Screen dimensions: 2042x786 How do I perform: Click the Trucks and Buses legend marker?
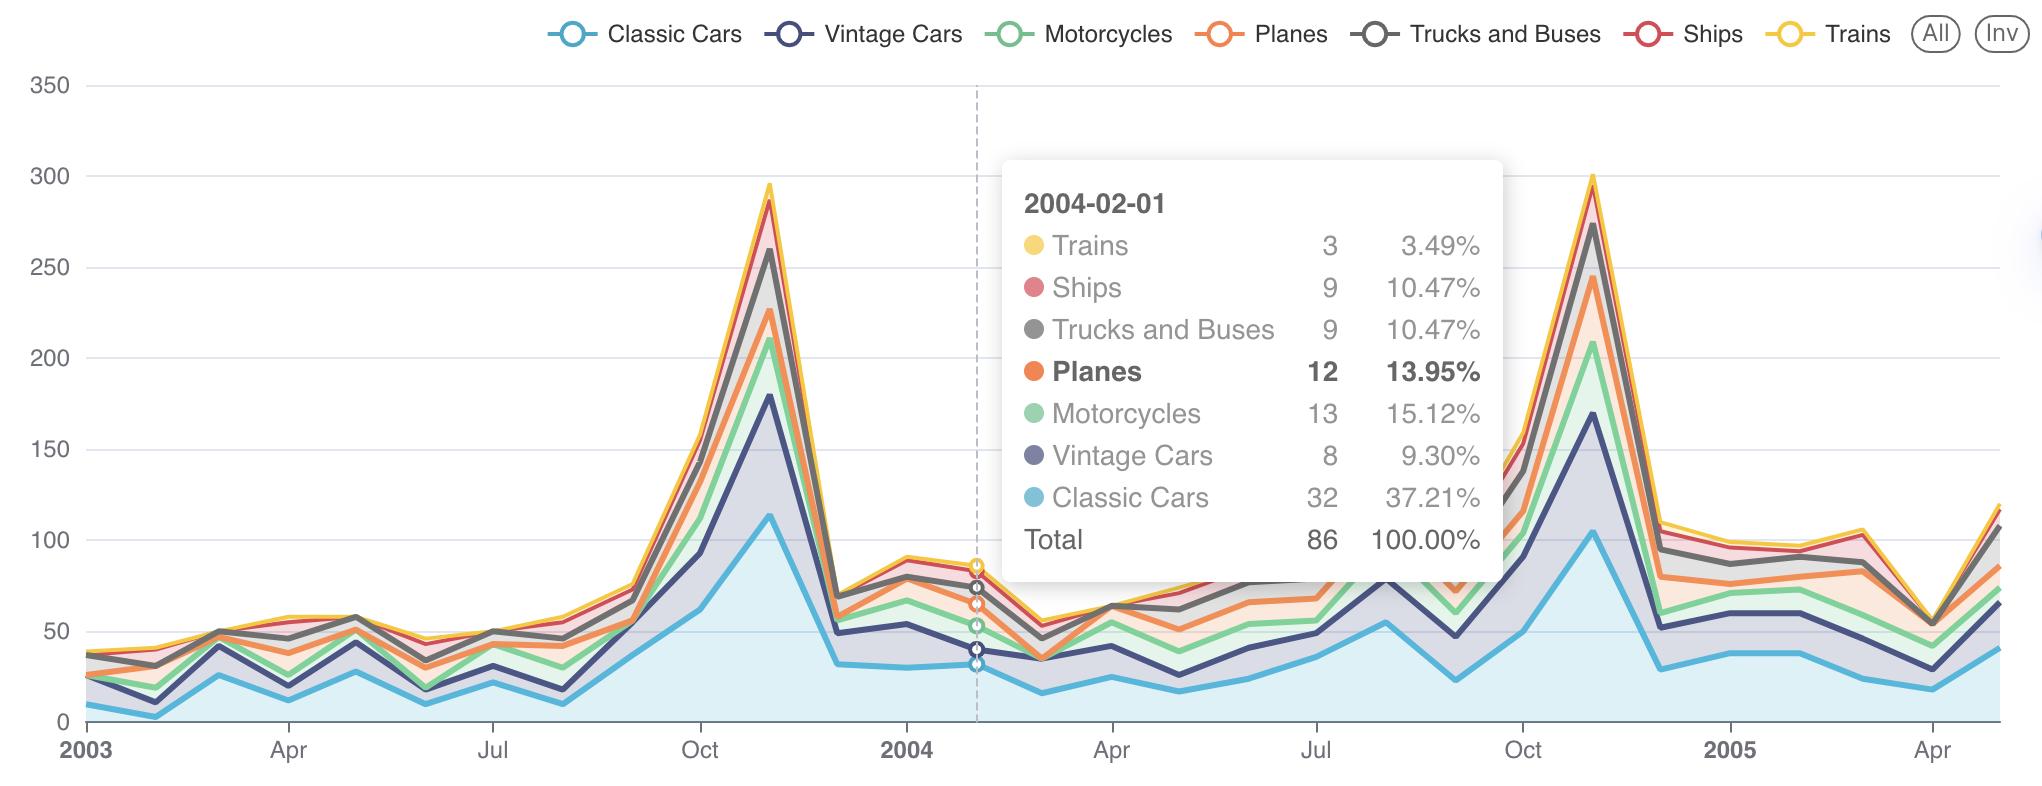pos(1375,34)
